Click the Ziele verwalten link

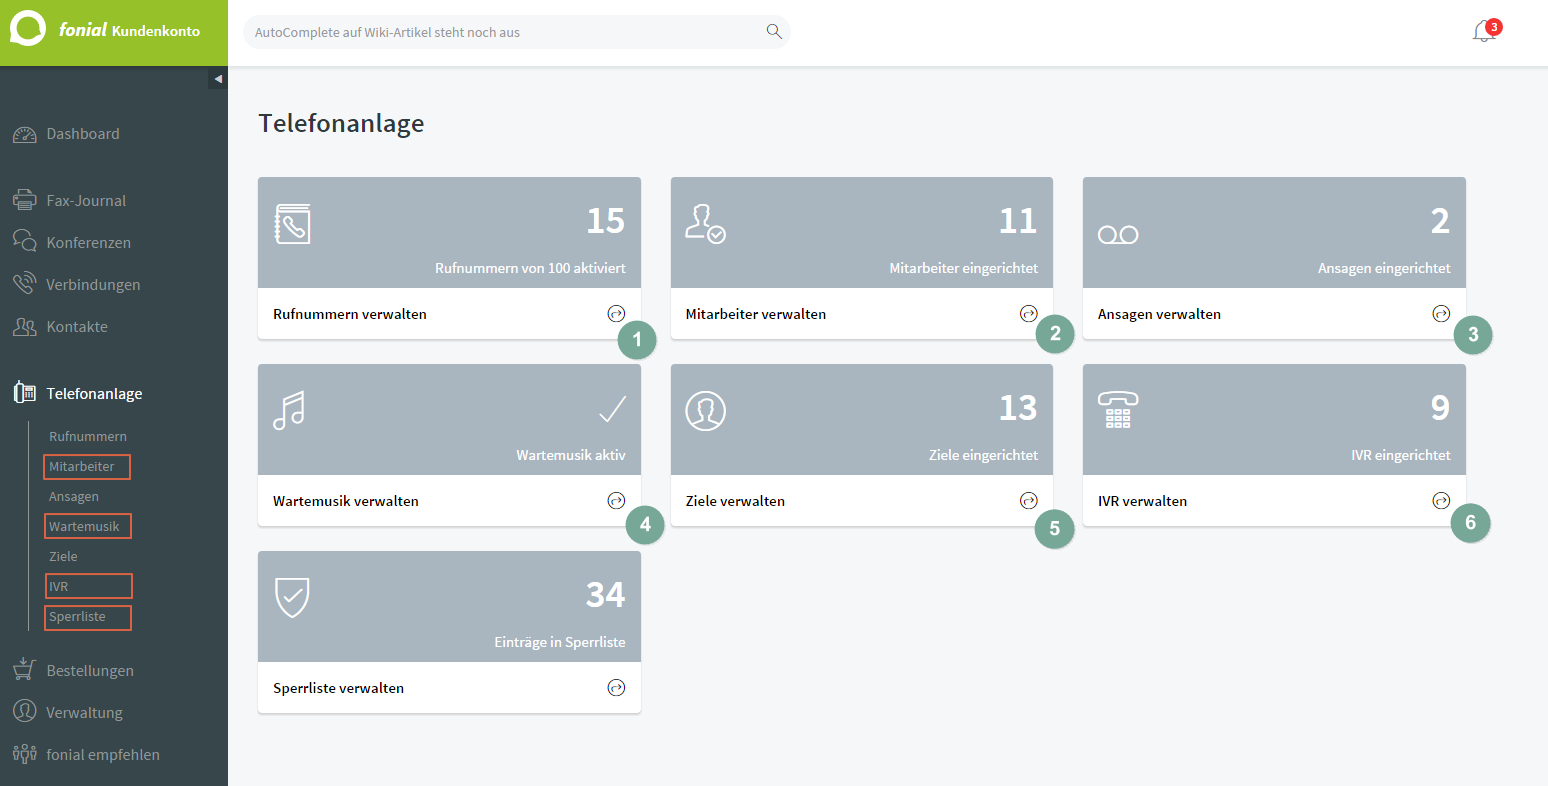pos(735,501)
